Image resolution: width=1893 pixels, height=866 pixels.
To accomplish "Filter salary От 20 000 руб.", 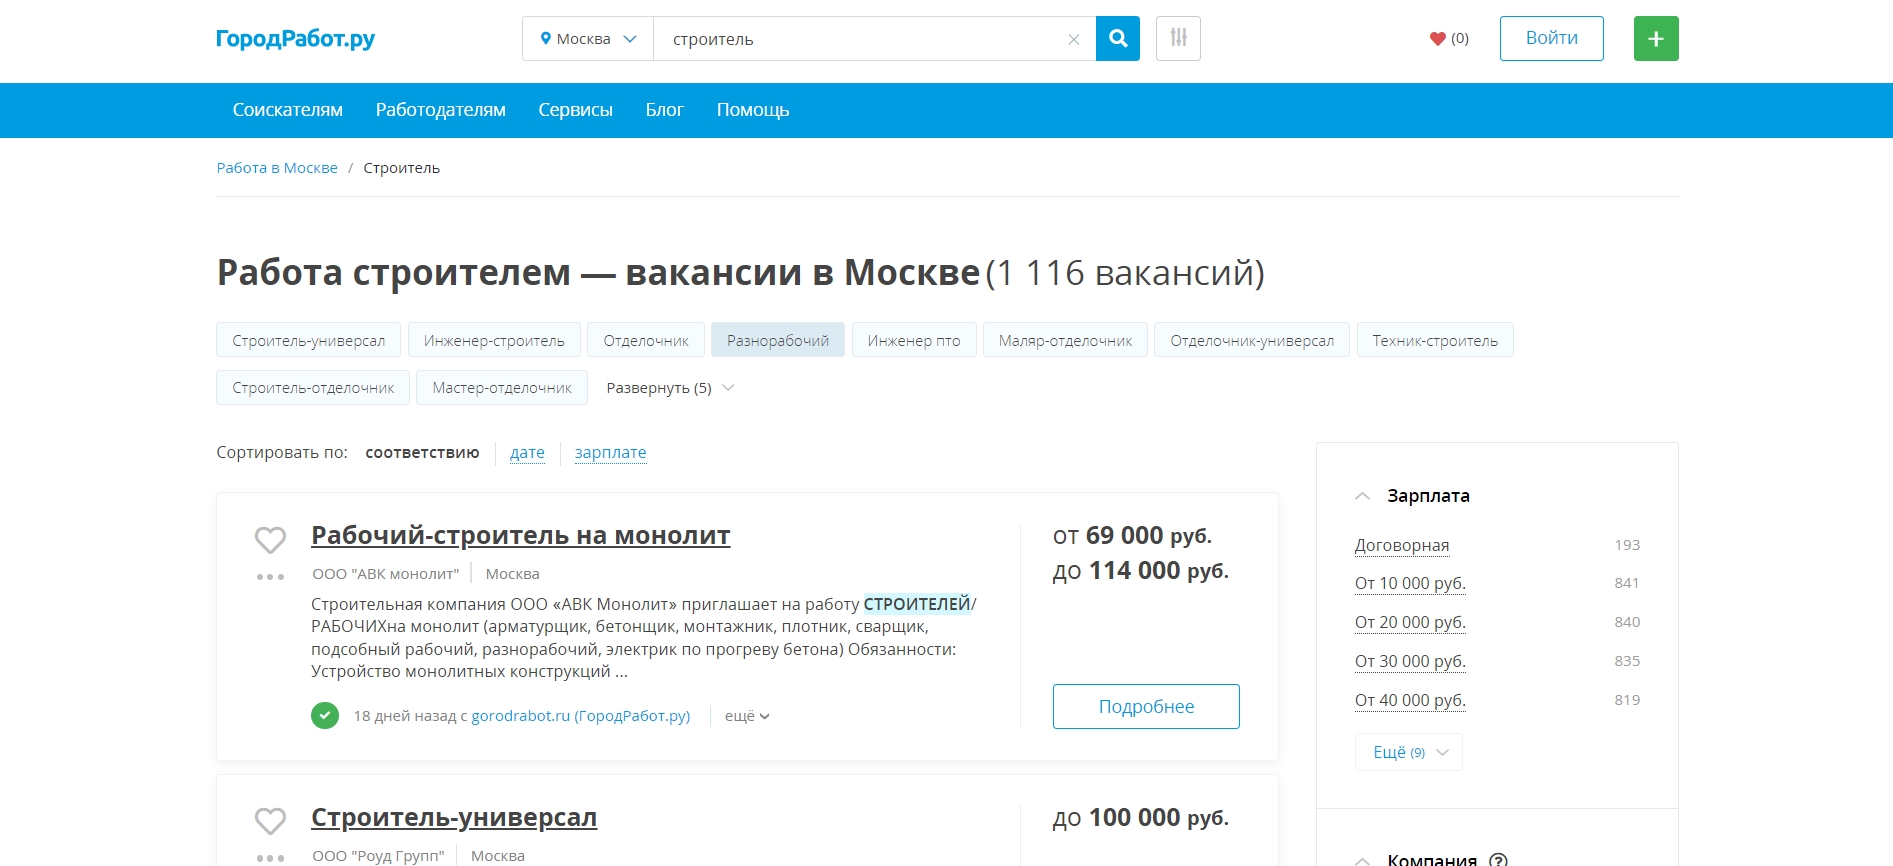I will point(1410,622).
